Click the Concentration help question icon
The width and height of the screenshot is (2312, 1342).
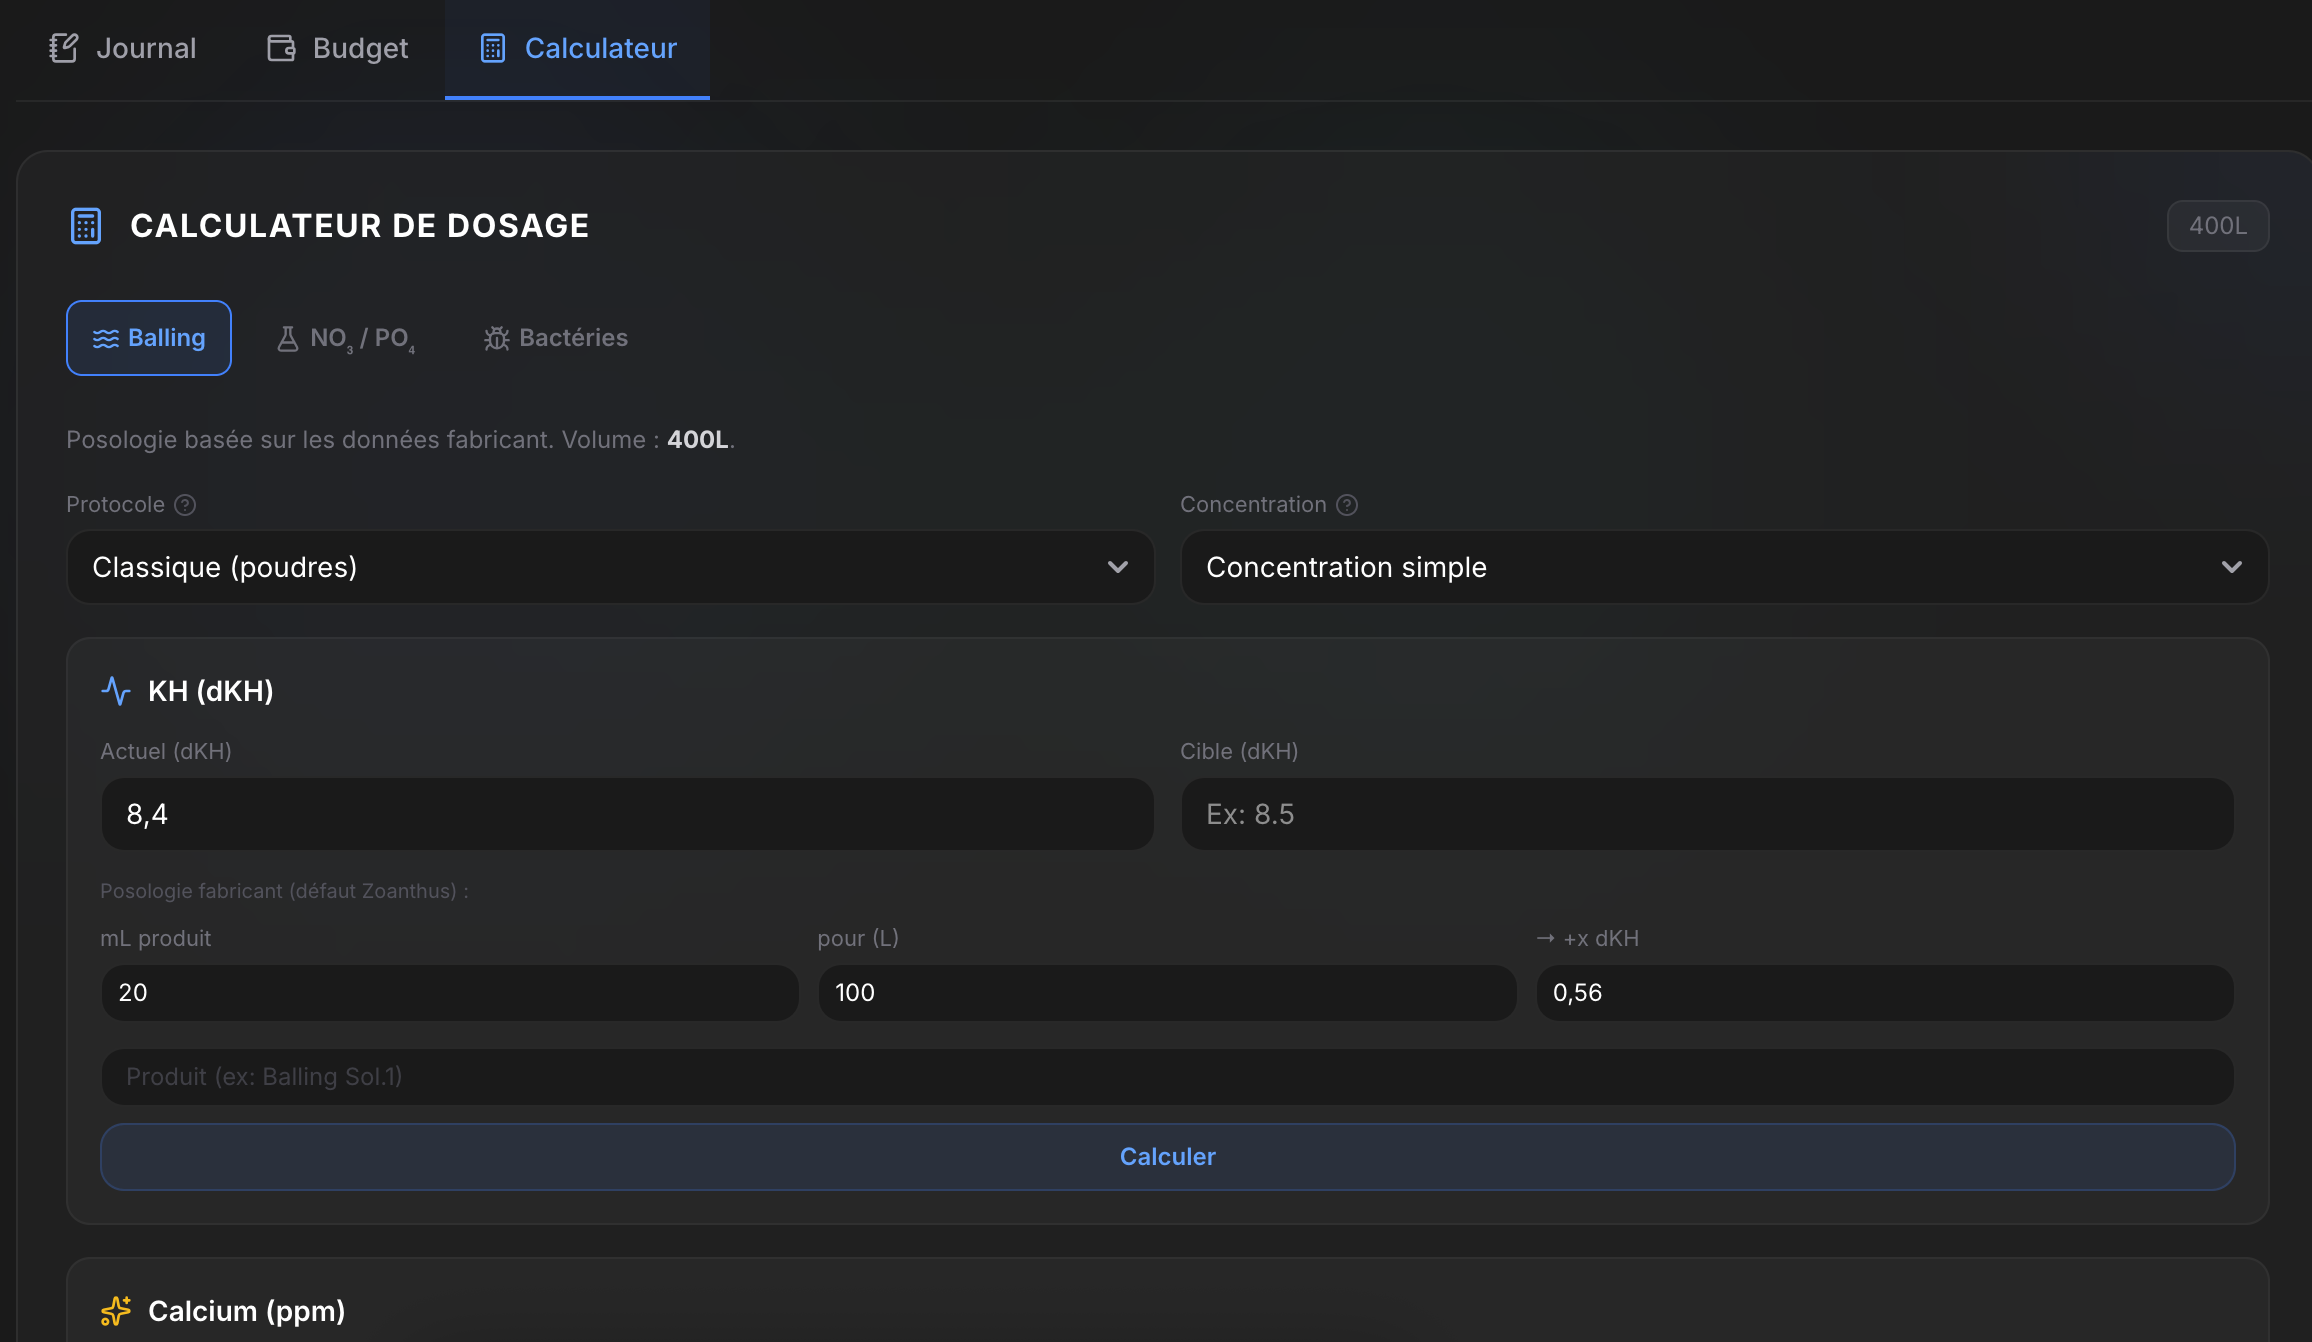pyautogui.click(x=1347, y=505)
